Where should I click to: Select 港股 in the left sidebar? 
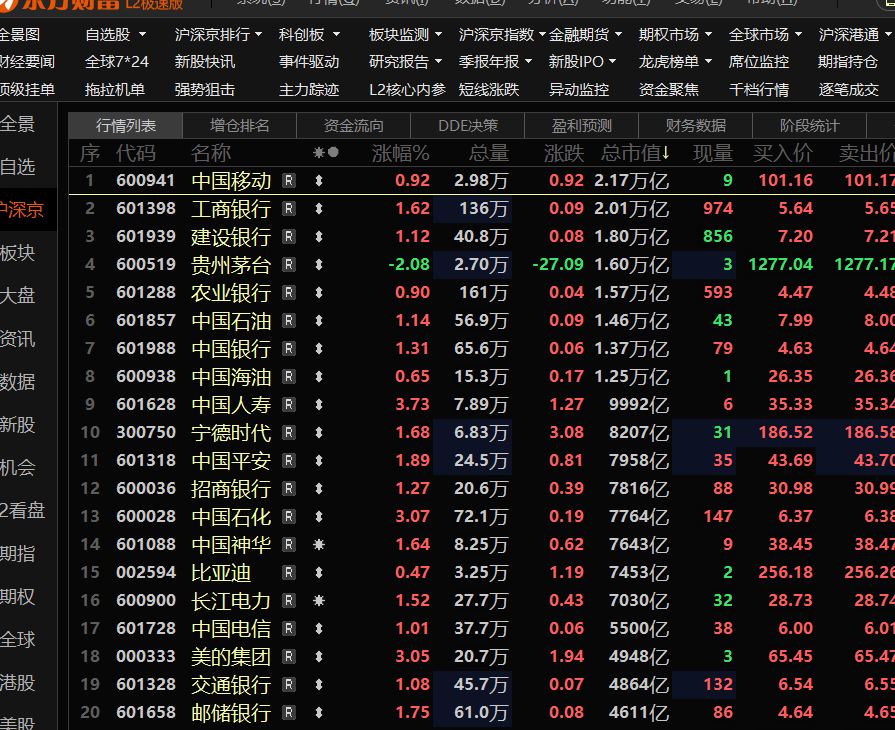coord(17,683)
